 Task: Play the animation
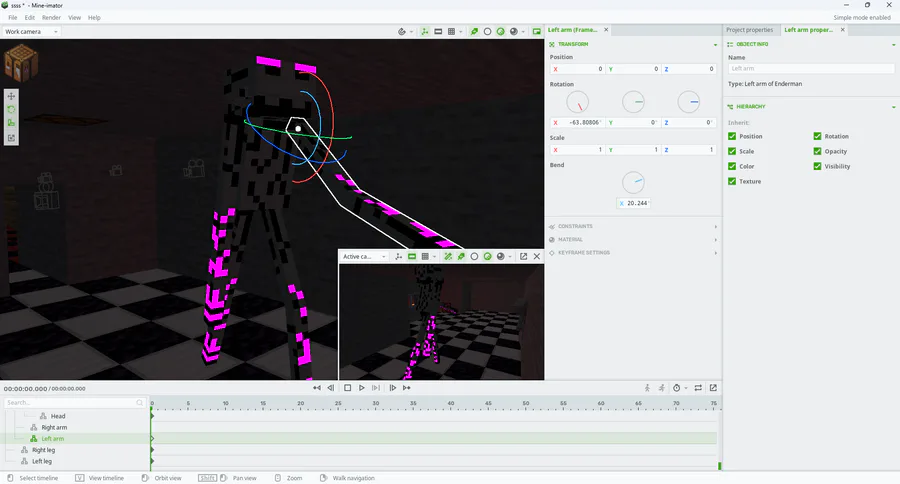tap(362, 388)
